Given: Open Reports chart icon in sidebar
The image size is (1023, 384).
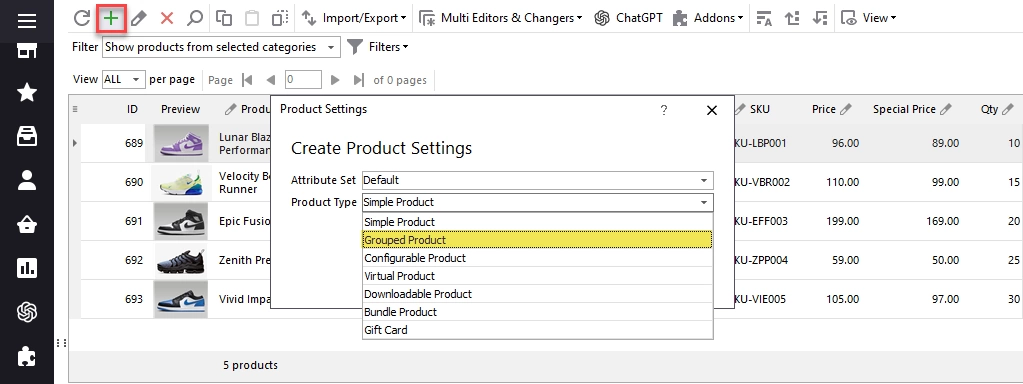Looking at the screenshot, I should tap(27, 268).
